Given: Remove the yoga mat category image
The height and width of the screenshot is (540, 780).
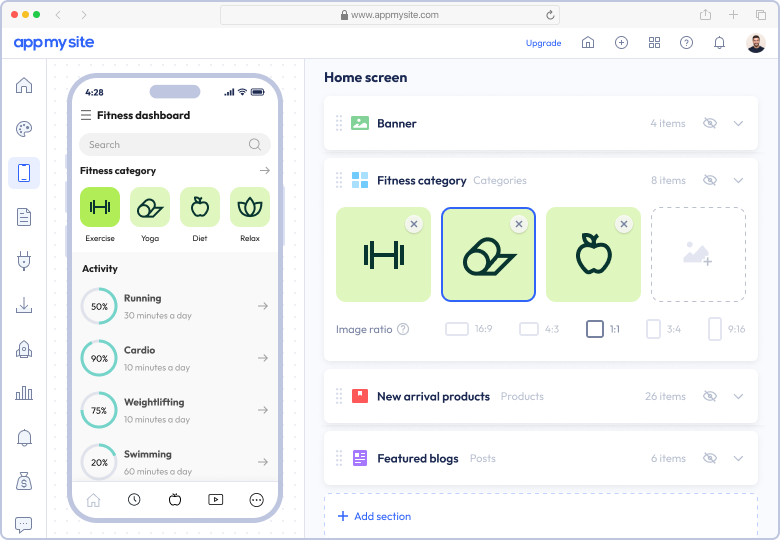Looking at the screenshot, I should tap(519, 224).
